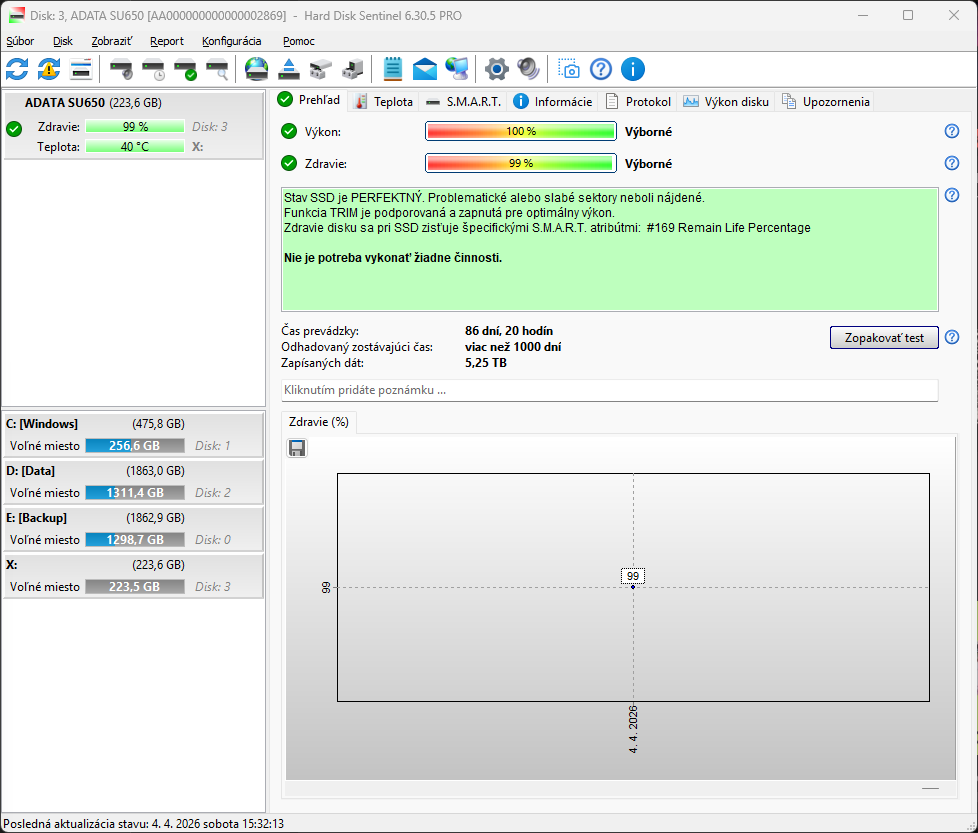Screen dimensions: 978x833
Task: Select the C: [Windows] partition
Action: pyautogui.click(x=133, y=434)
